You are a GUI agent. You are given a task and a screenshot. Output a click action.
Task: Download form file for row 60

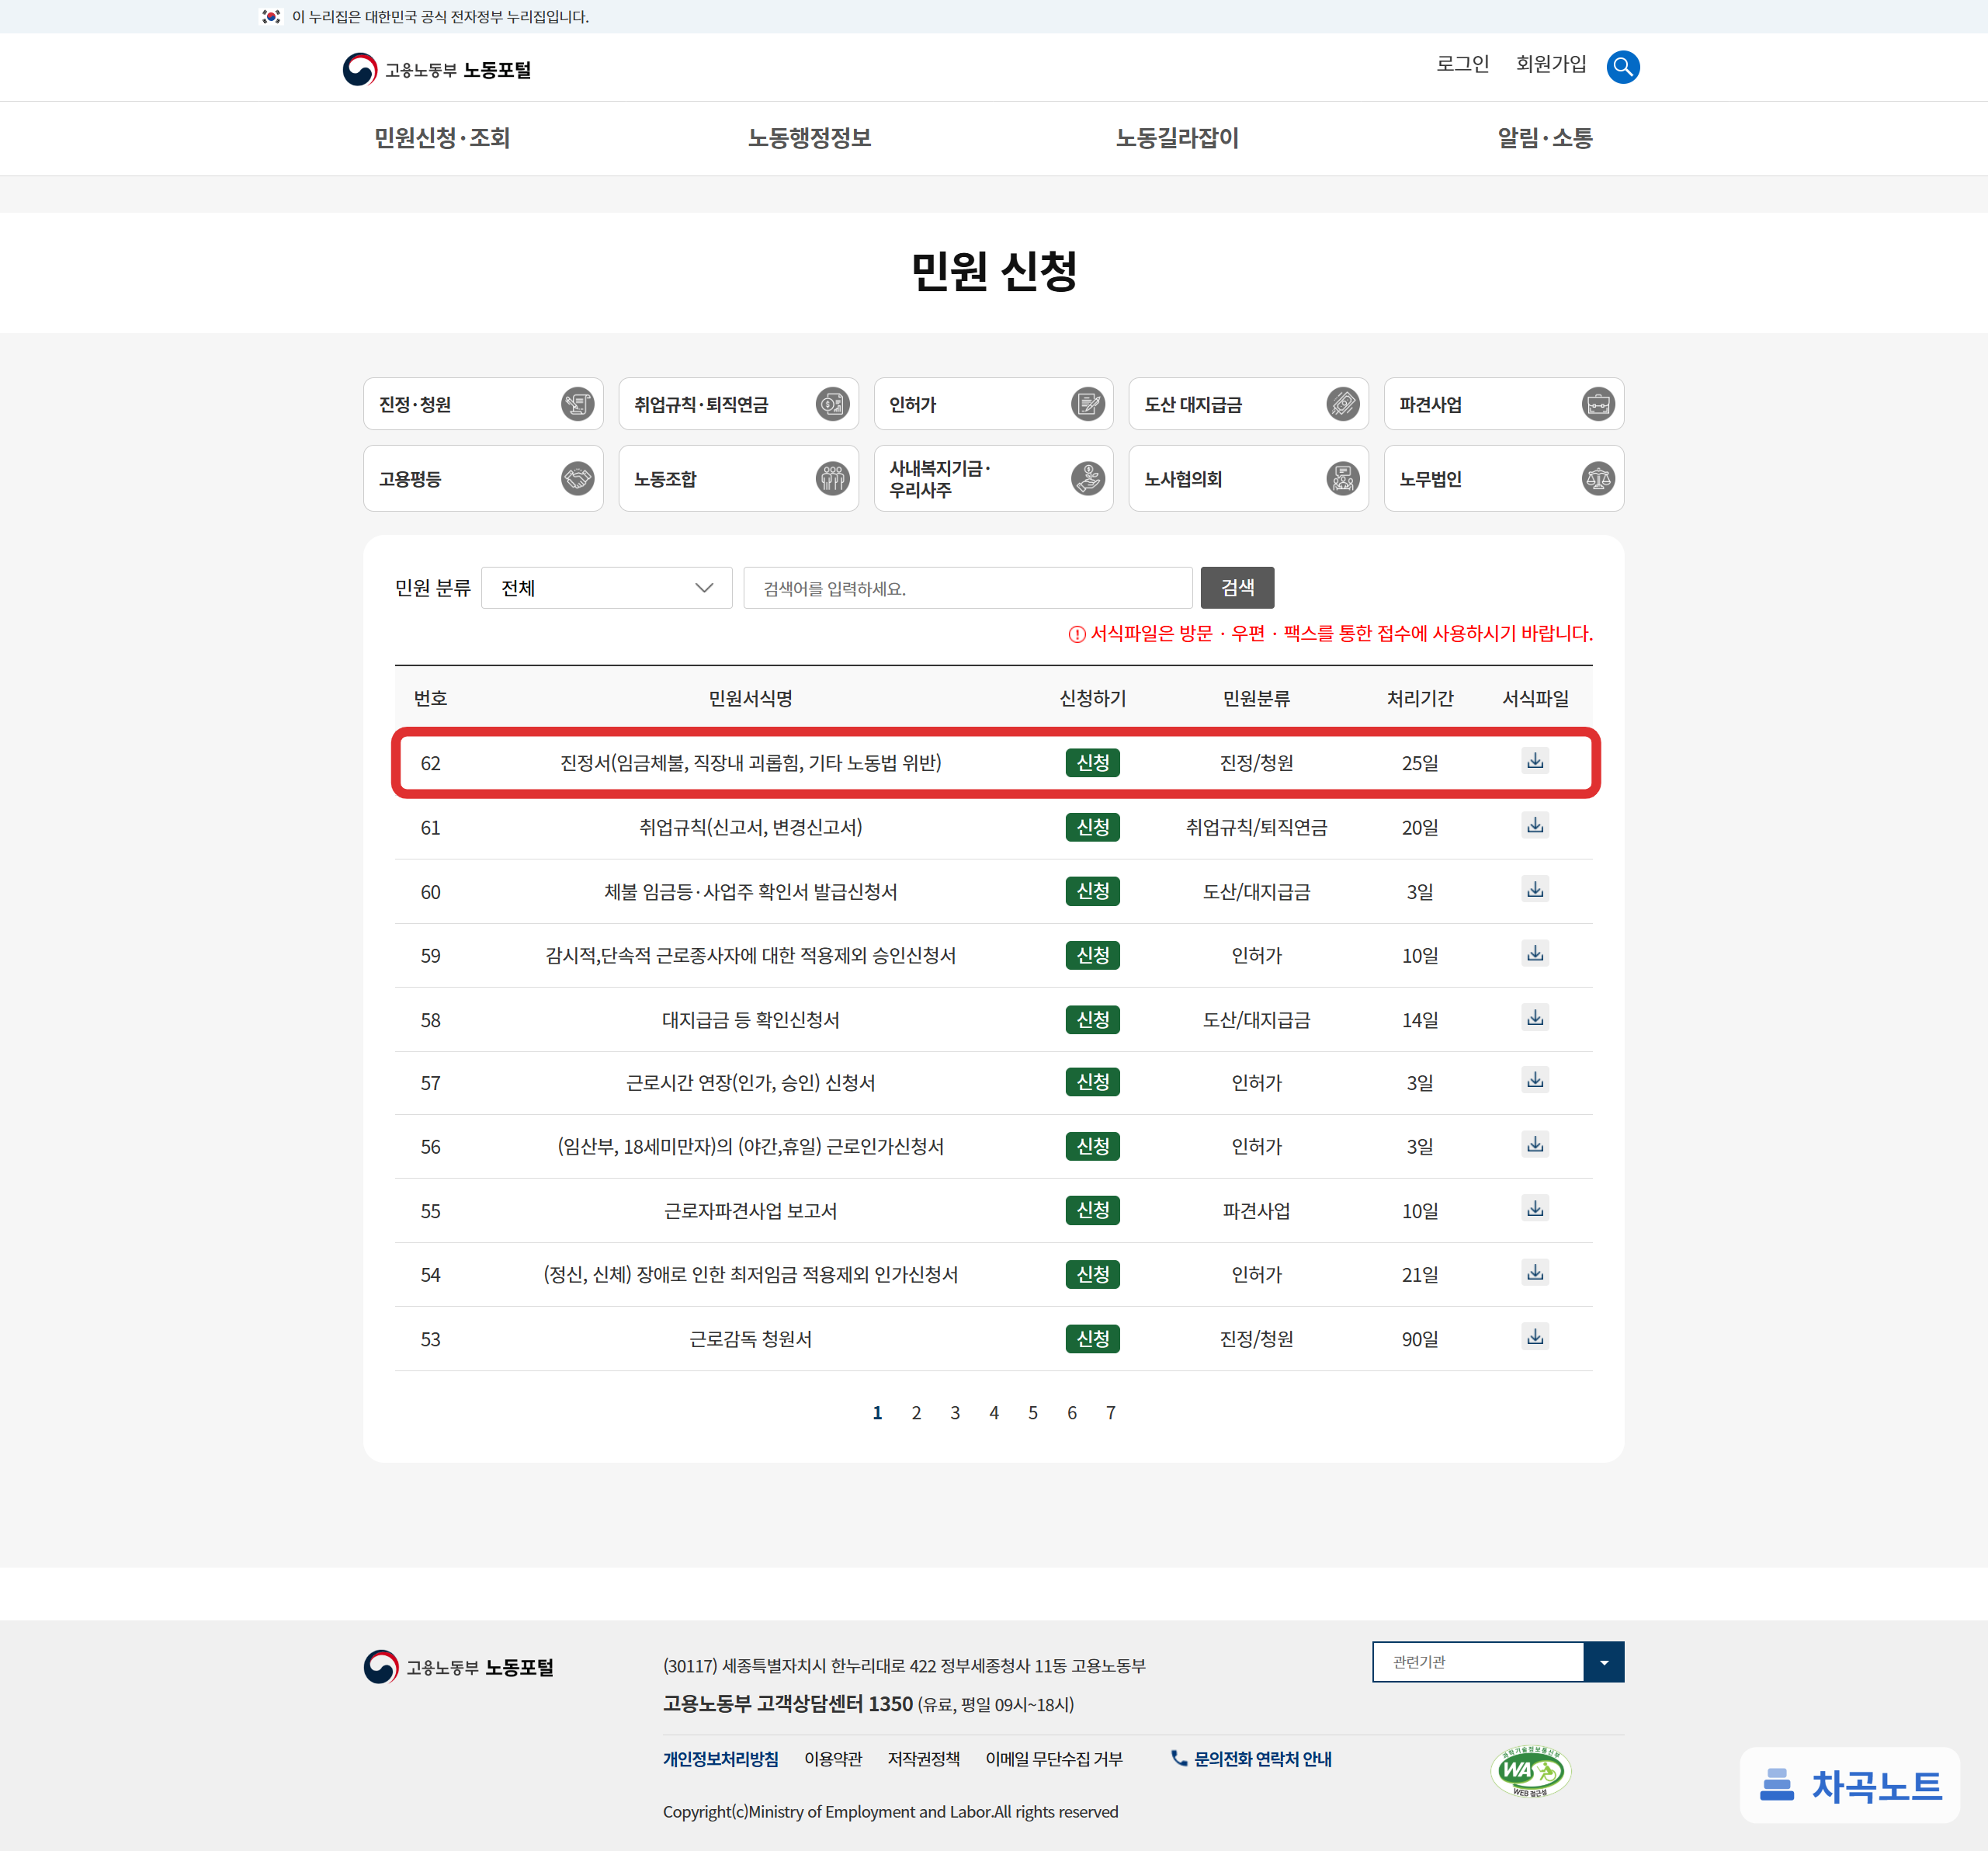1535,890
